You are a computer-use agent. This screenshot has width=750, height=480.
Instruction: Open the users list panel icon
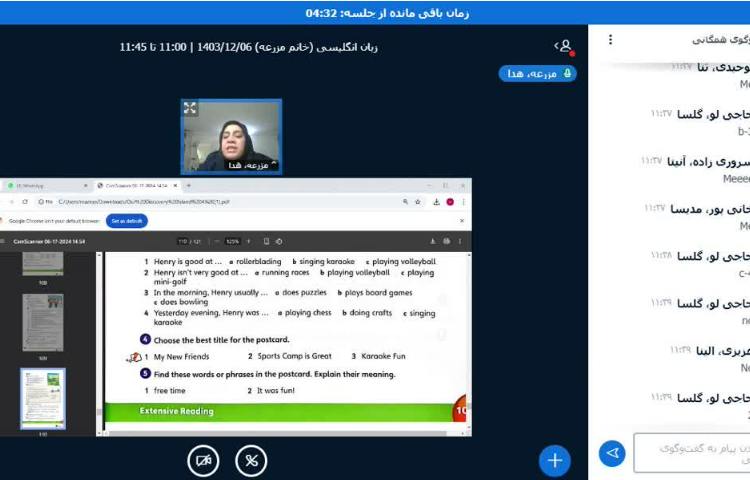click(564, 46)
